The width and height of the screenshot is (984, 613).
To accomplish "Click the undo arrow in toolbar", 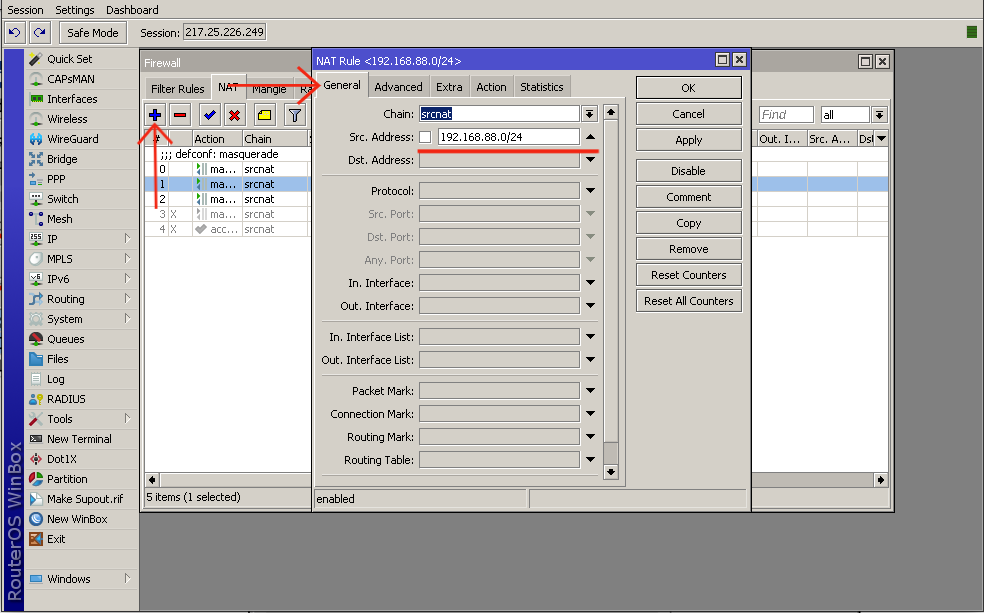I will tap(15, 33).
